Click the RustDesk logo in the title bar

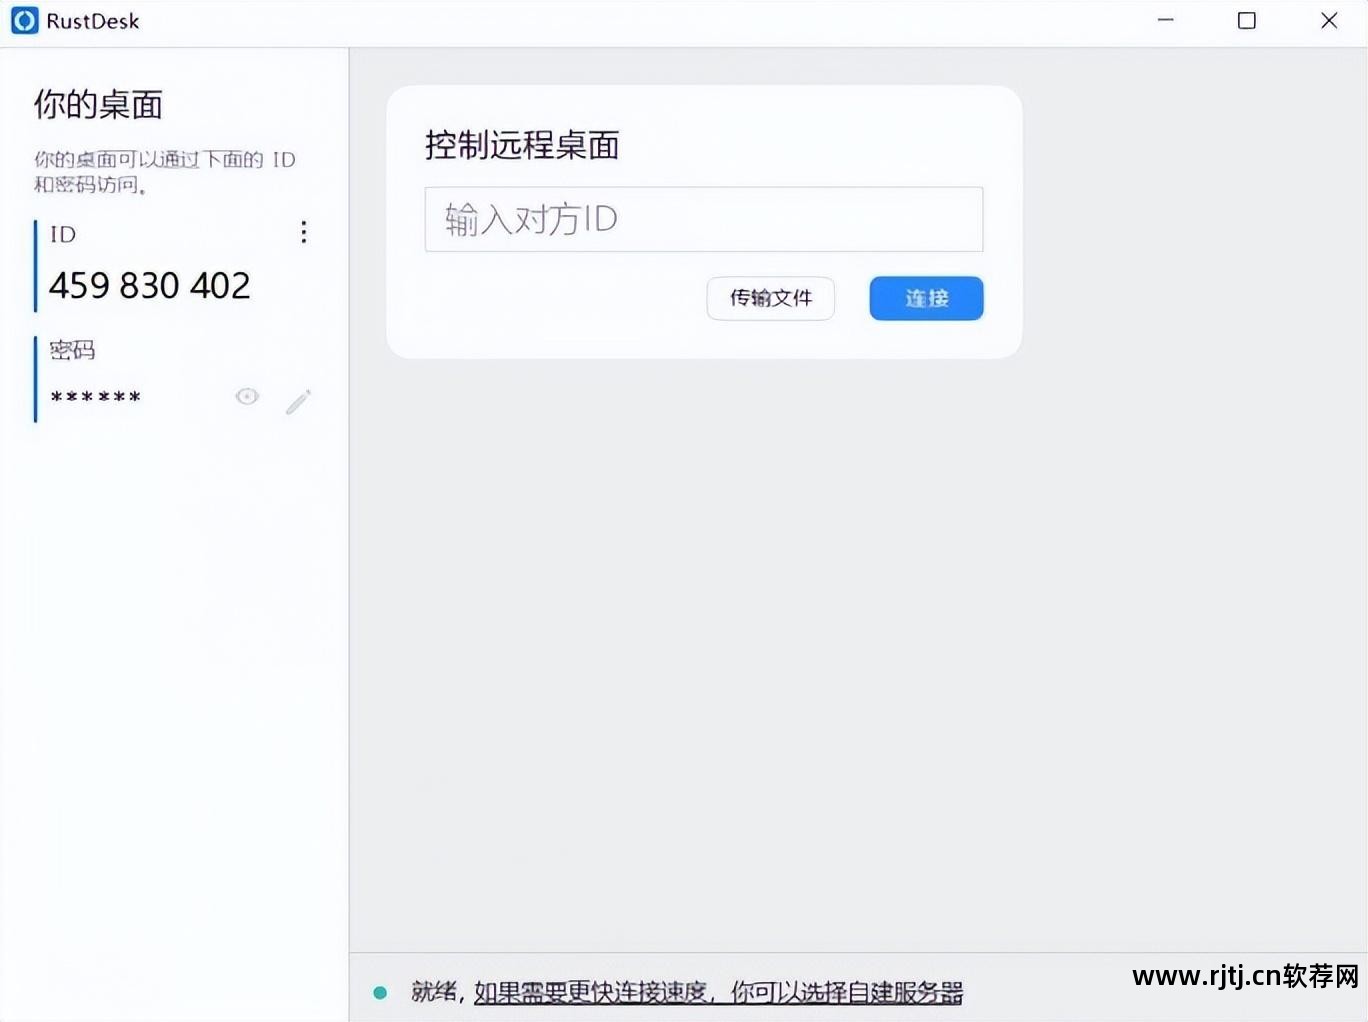point(24,20)
